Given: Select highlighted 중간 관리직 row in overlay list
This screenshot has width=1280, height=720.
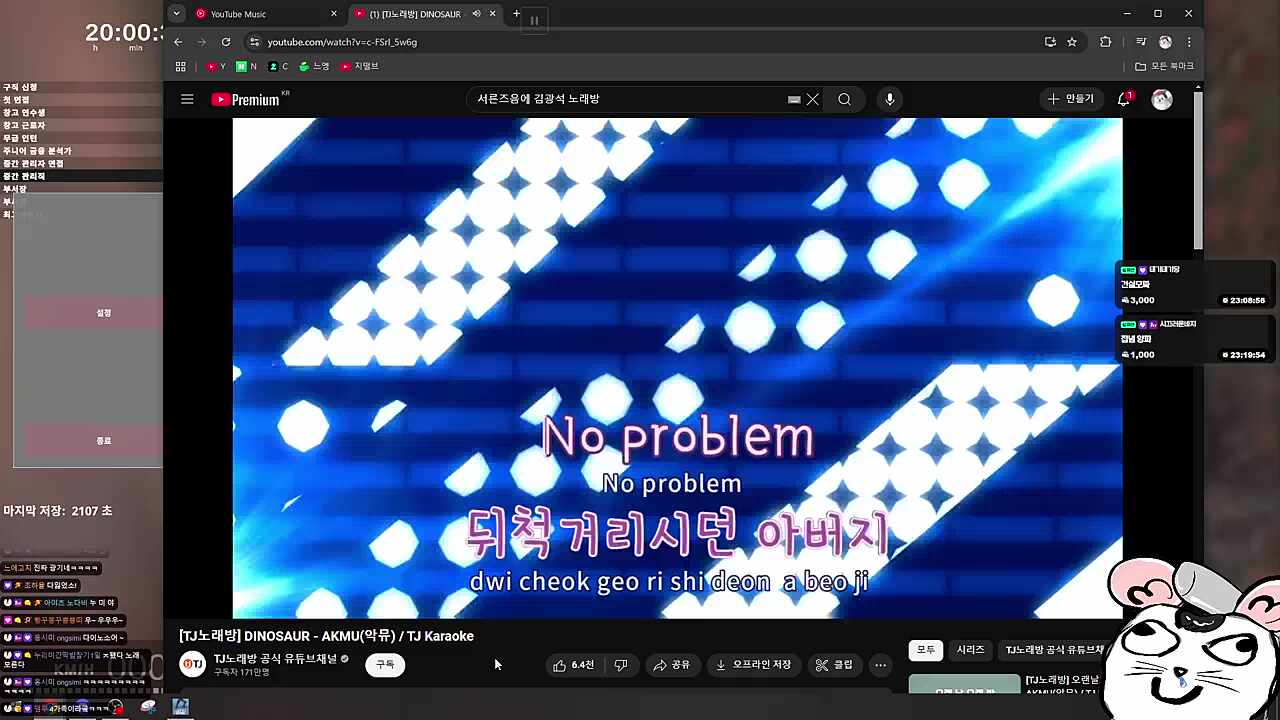Looking at the screenshot, I should [81, 176].
